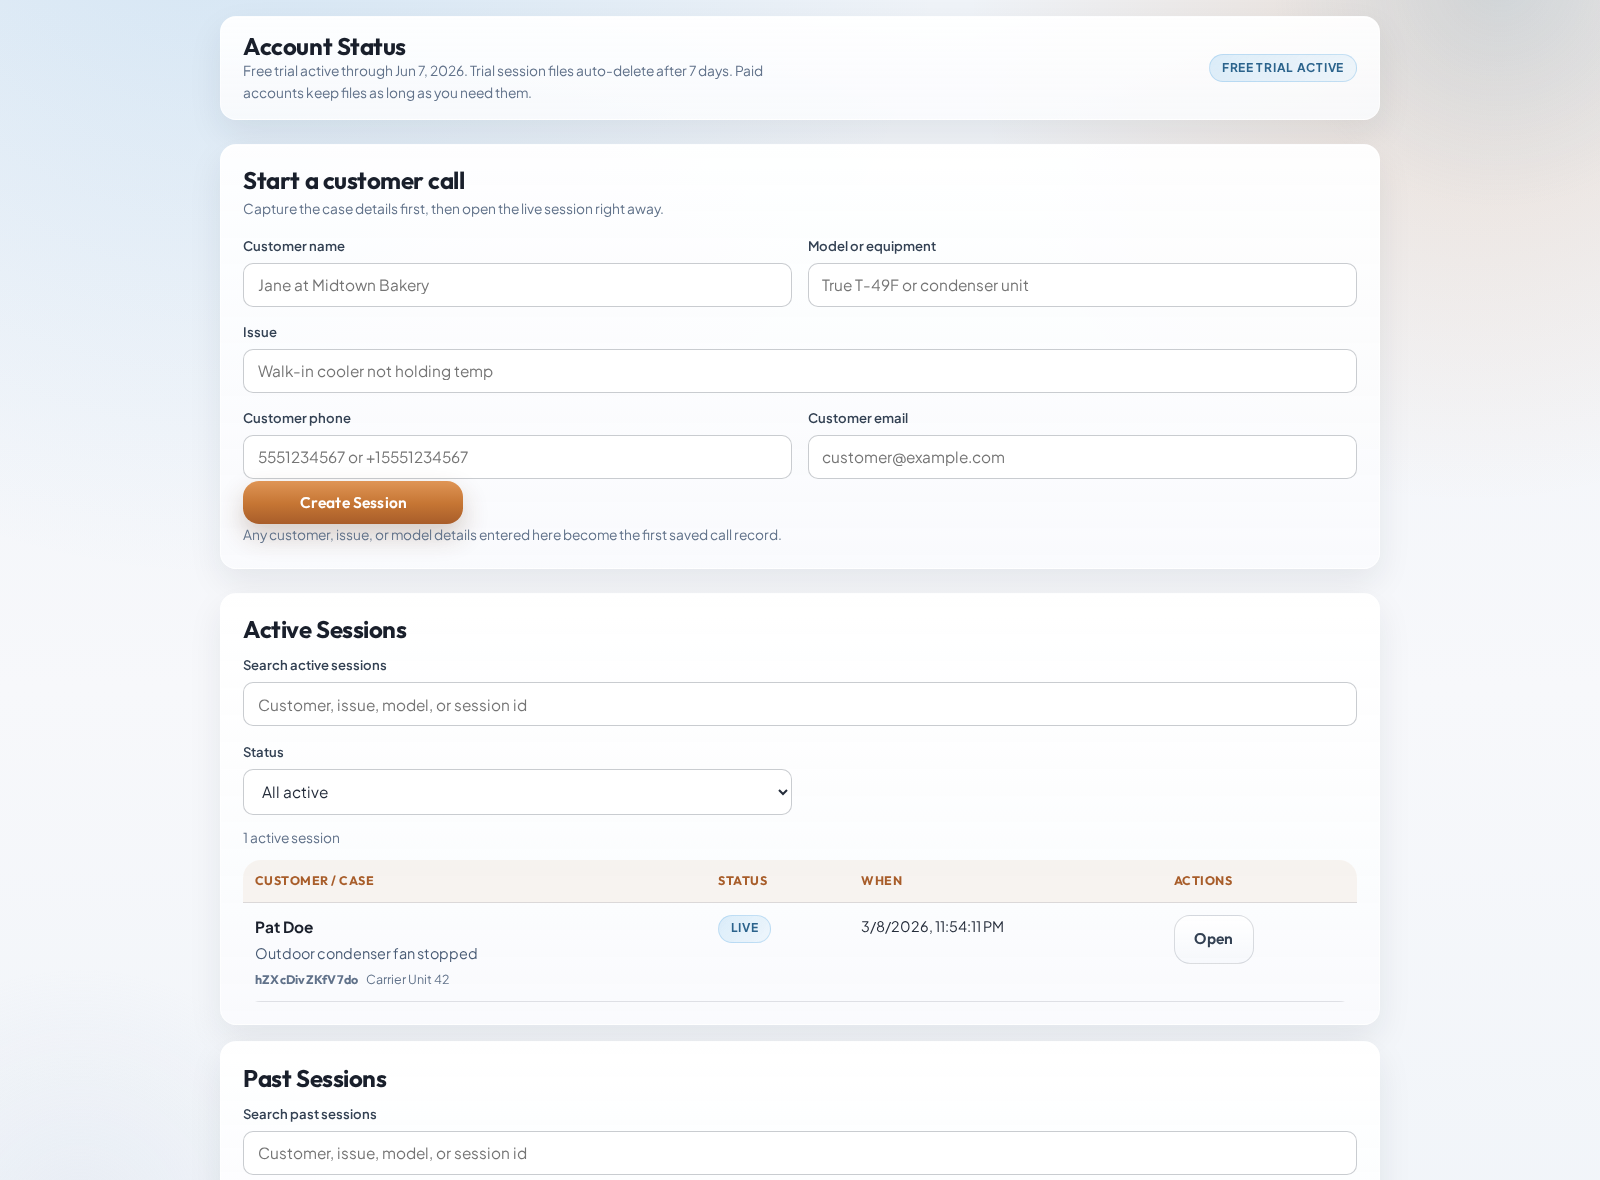Click the Customer name input field
1600x1180 pixels.
516,285
